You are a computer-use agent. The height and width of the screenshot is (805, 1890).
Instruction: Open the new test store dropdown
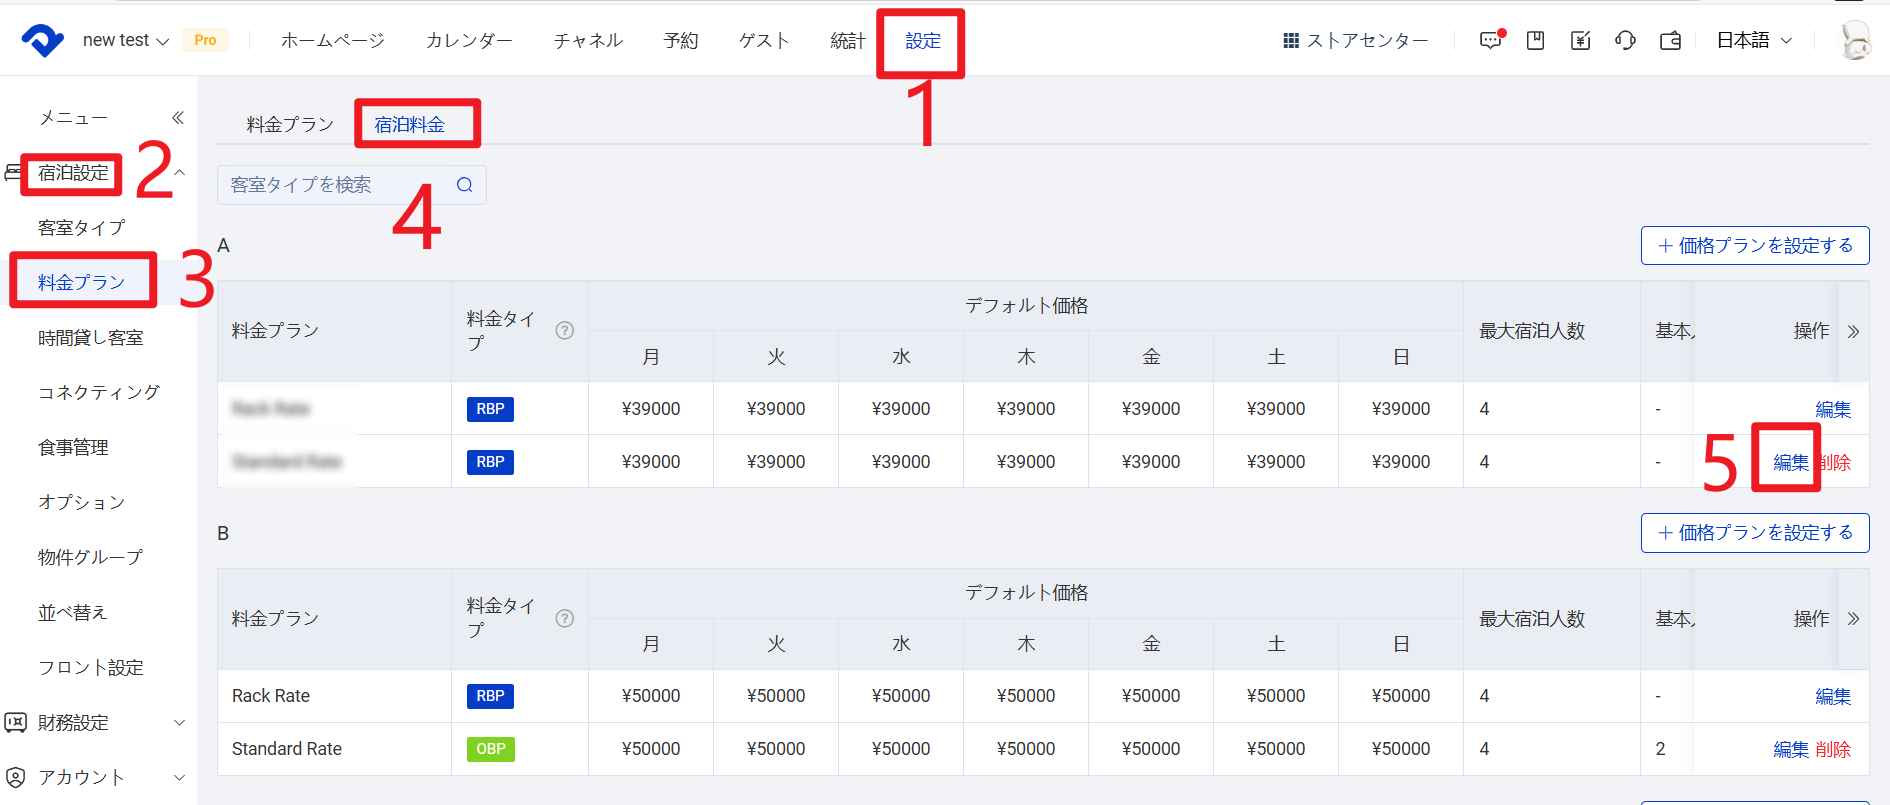pos(125,40)
